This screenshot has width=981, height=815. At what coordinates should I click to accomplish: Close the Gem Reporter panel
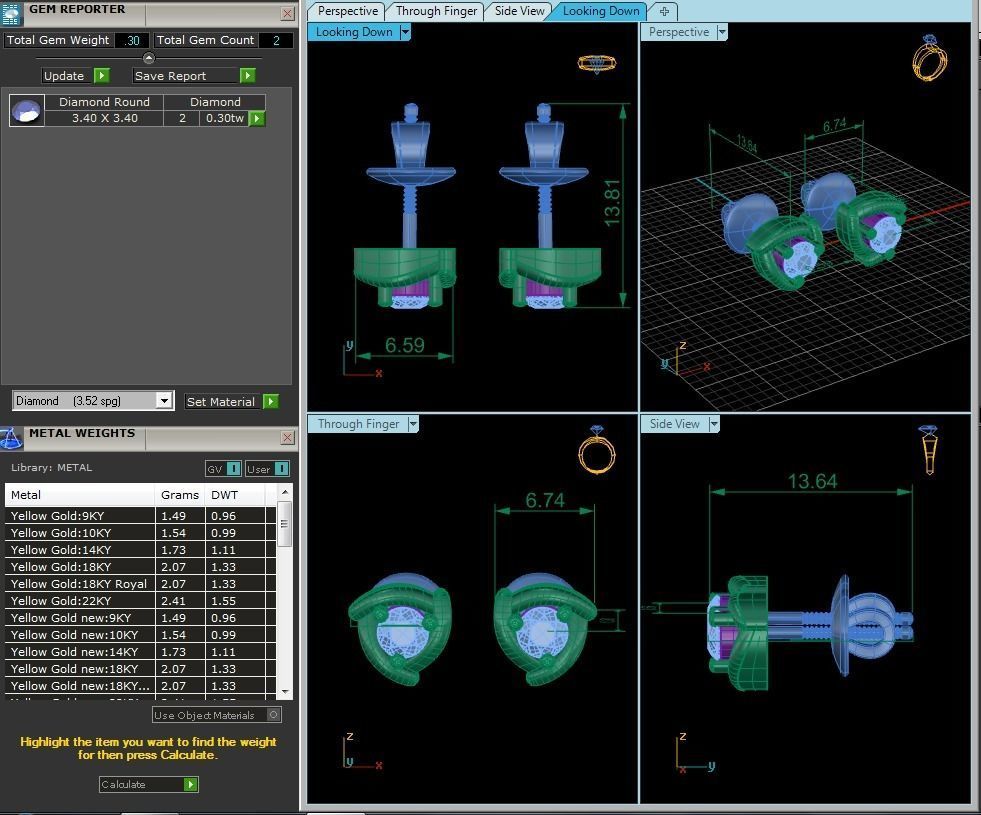coord(288,13)
